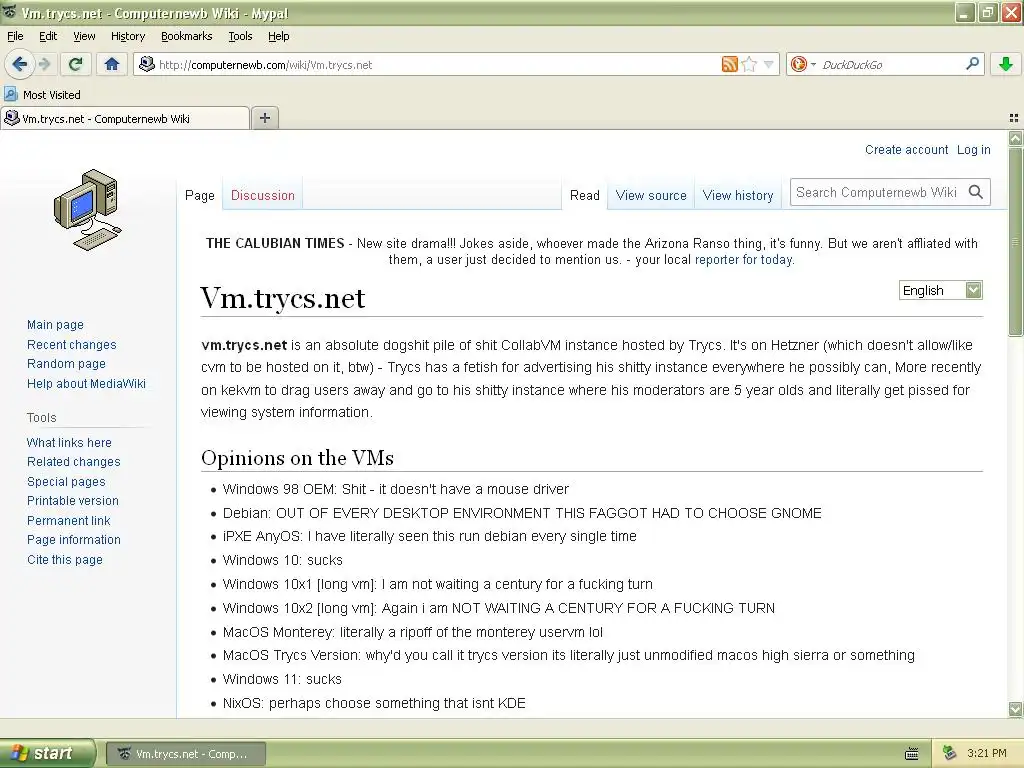Open Related changes link

[x=73, y=462]
